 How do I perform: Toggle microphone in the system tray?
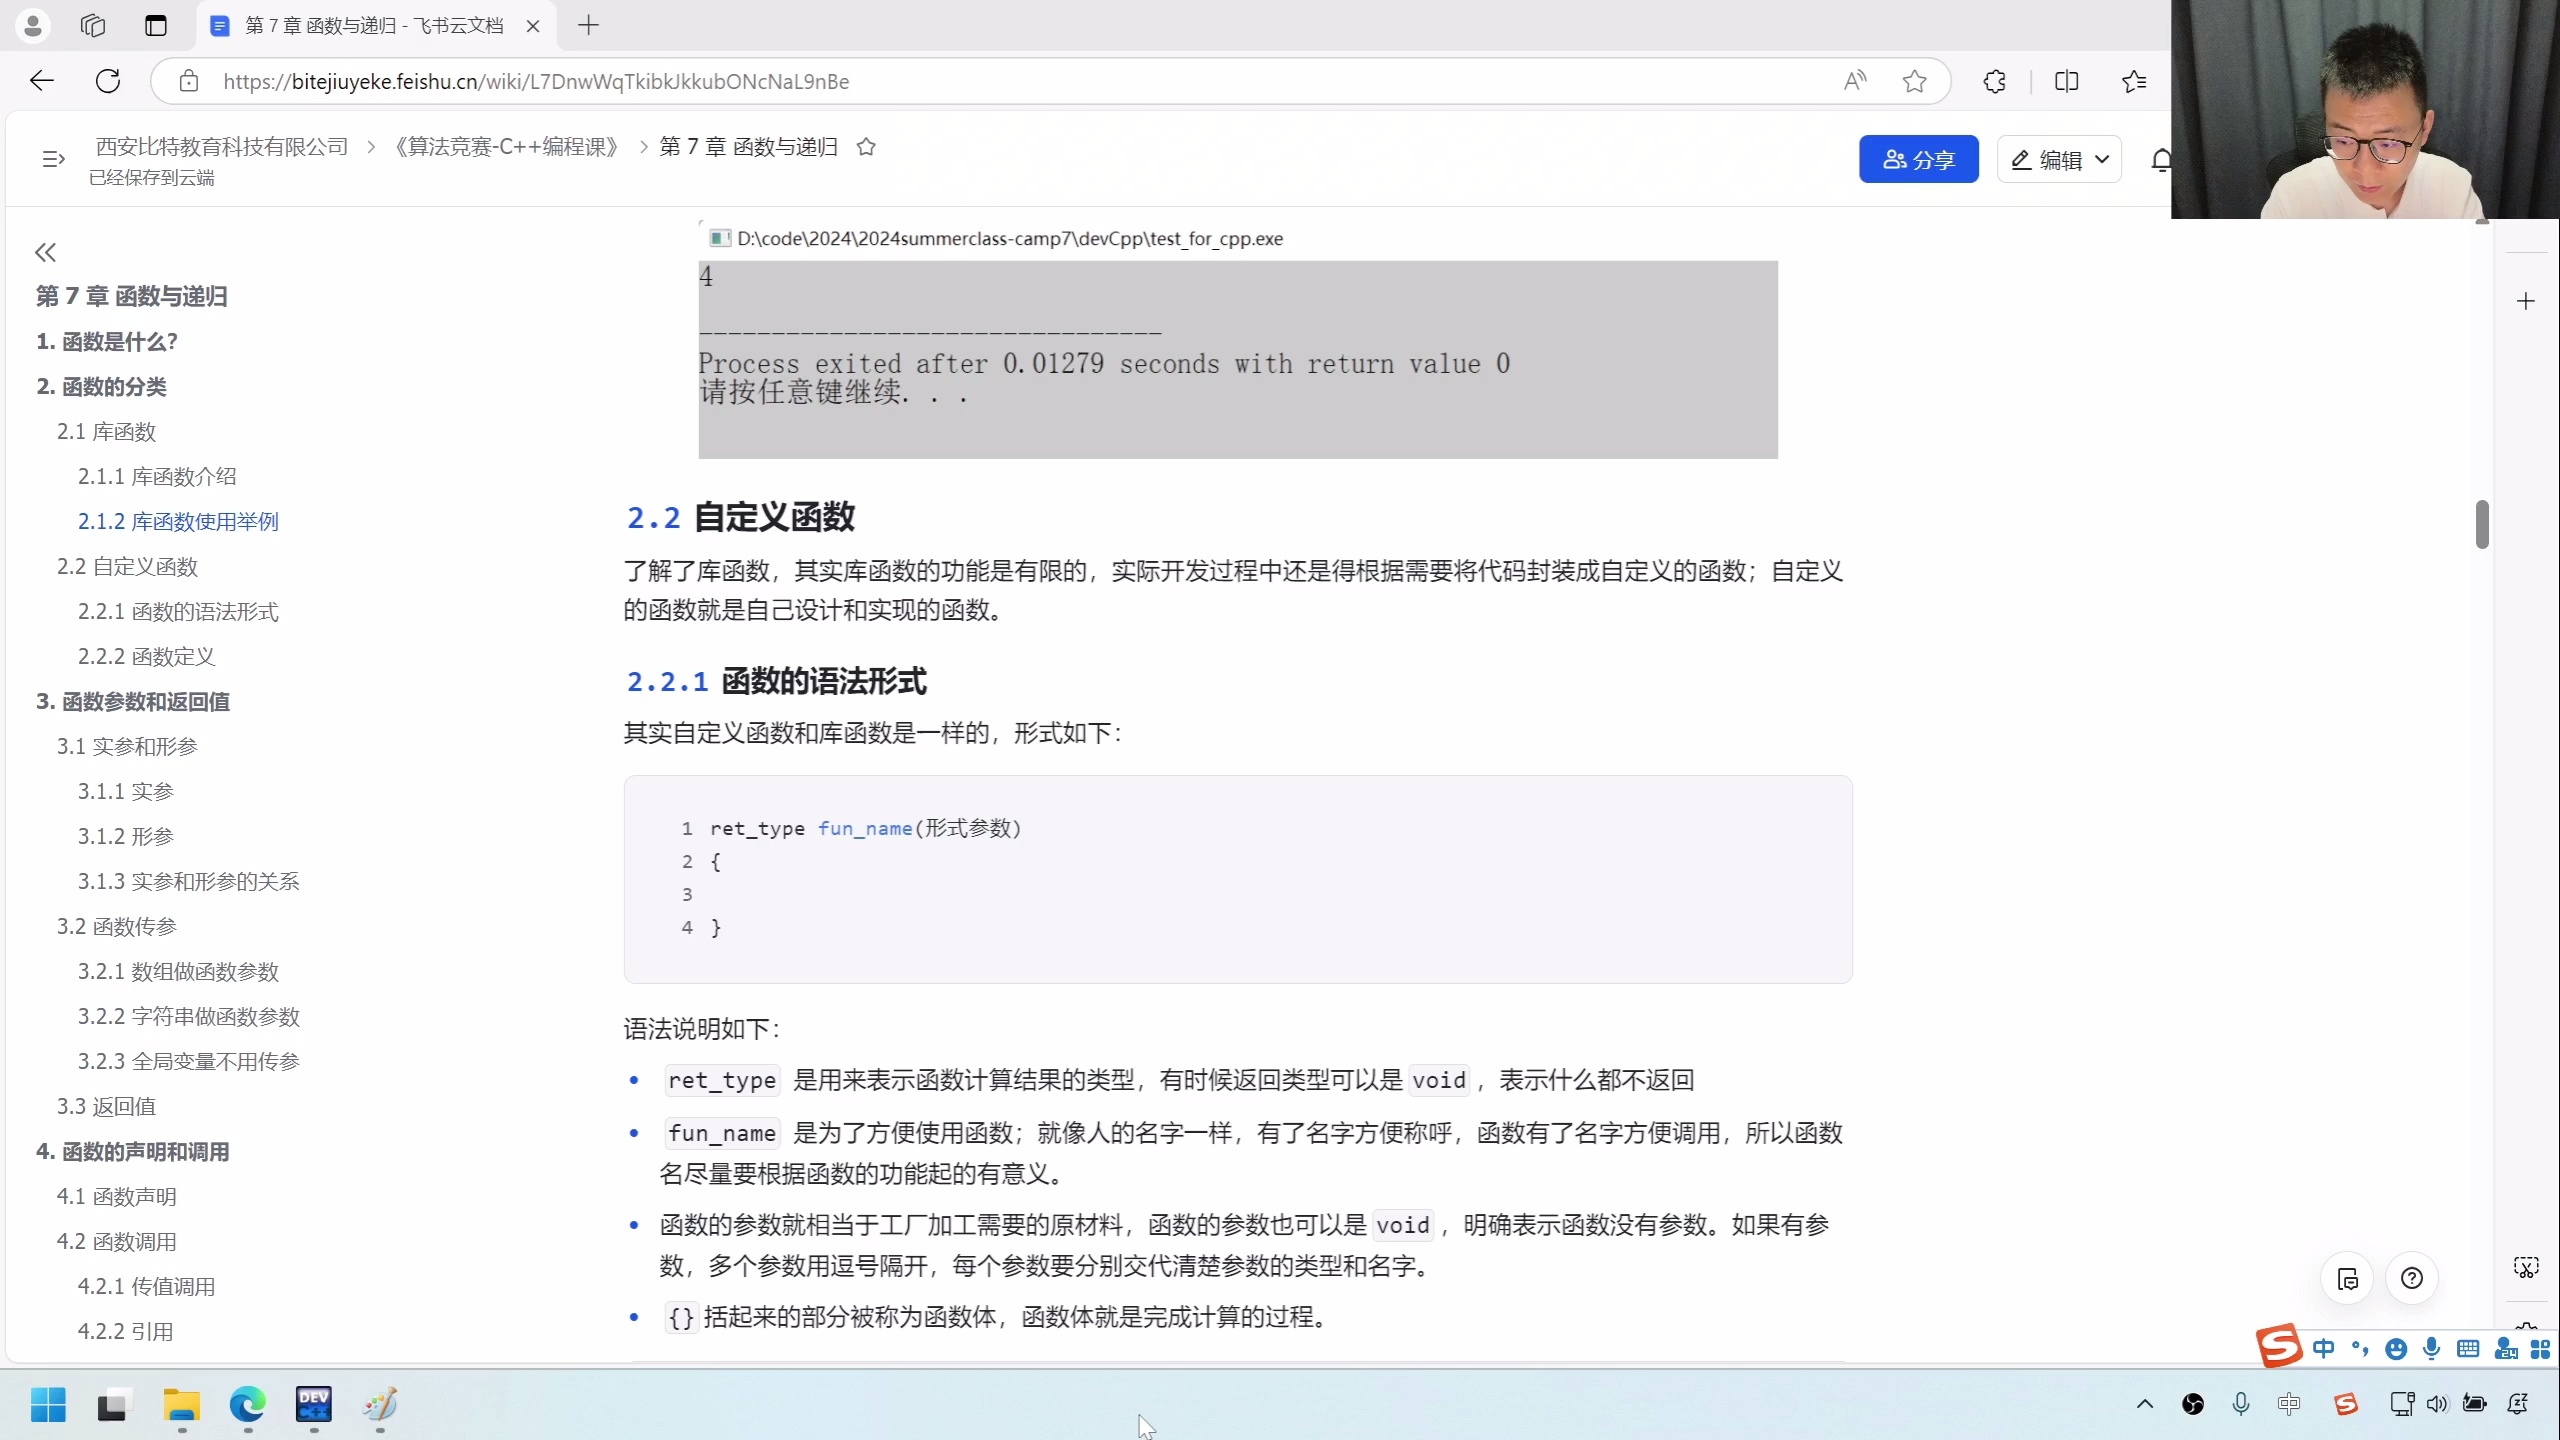click(2240, 1404)
